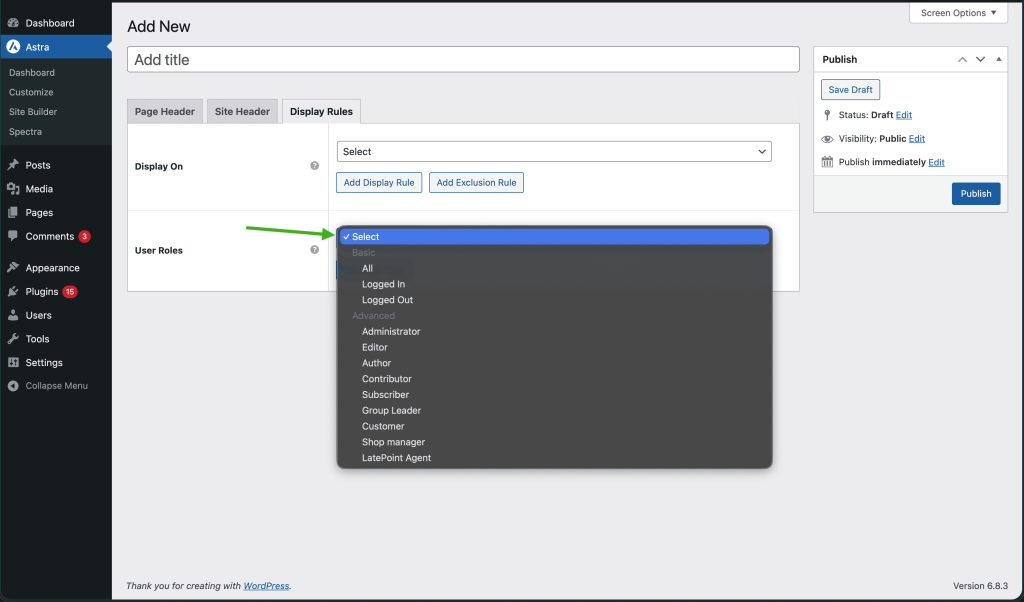Open the Display On select dropdown

tap(554, 151)
